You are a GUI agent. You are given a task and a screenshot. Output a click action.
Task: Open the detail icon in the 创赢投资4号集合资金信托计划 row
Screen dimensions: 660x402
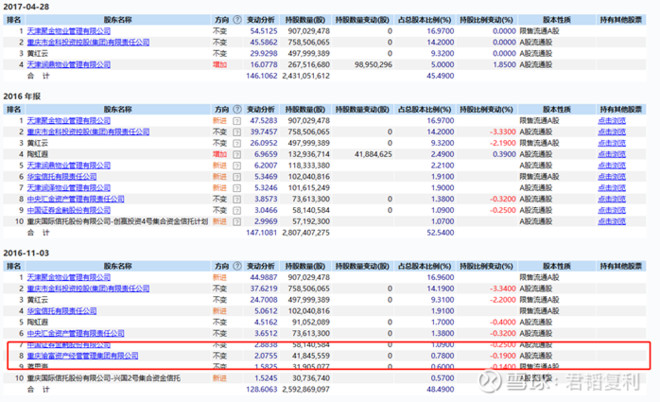pyautogui.click(x=237, y=221)
